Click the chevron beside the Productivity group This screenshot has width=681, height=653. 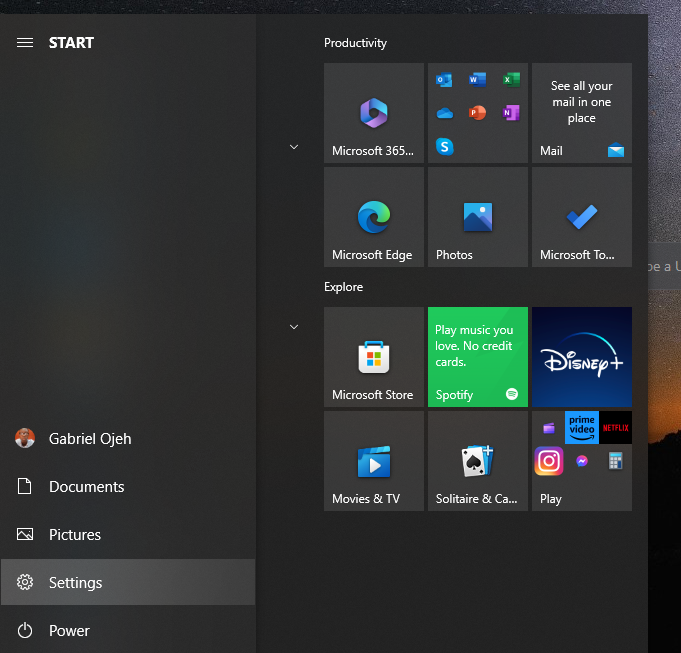294,147
